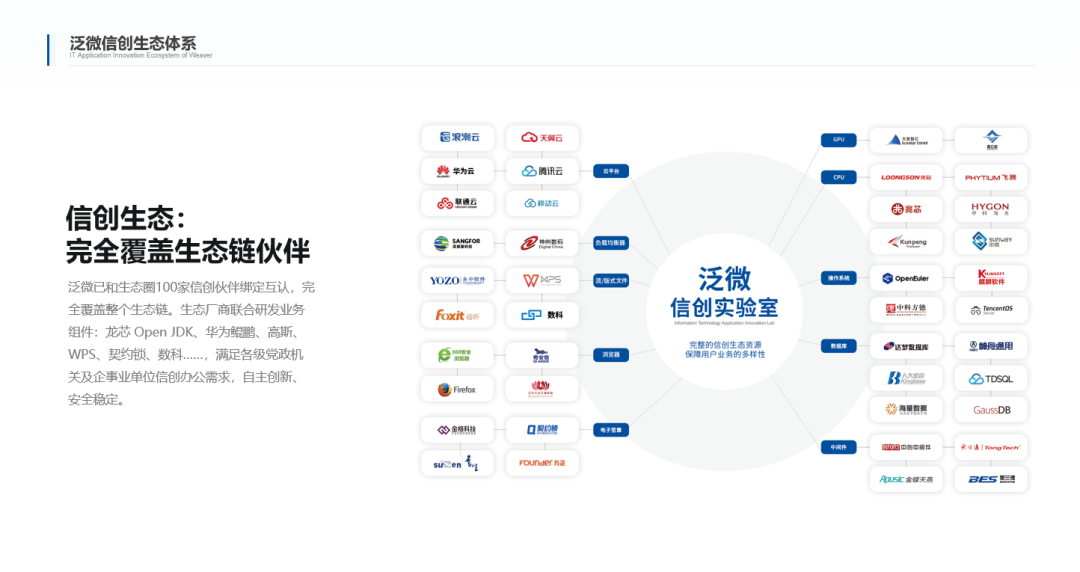Select the 金格科技 logo card

coord(458,429)
